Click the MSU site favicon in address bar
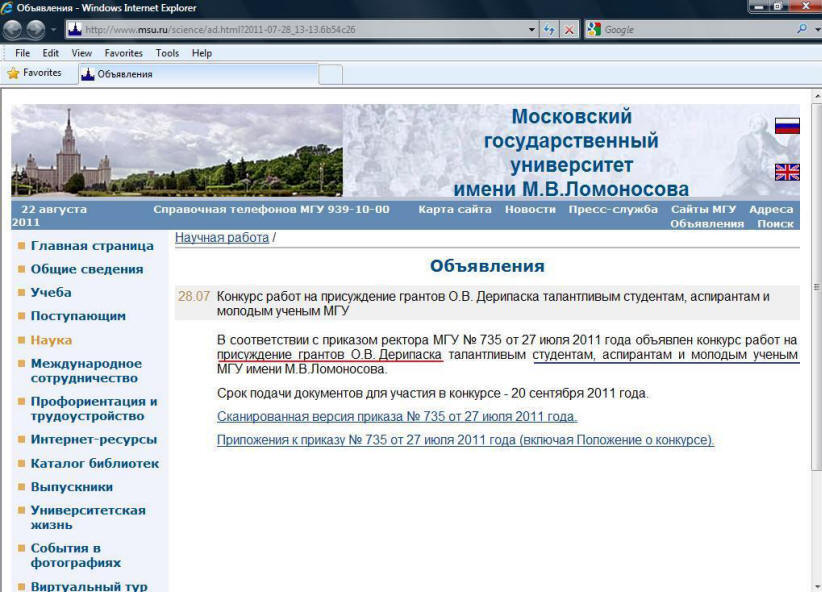 75,29
